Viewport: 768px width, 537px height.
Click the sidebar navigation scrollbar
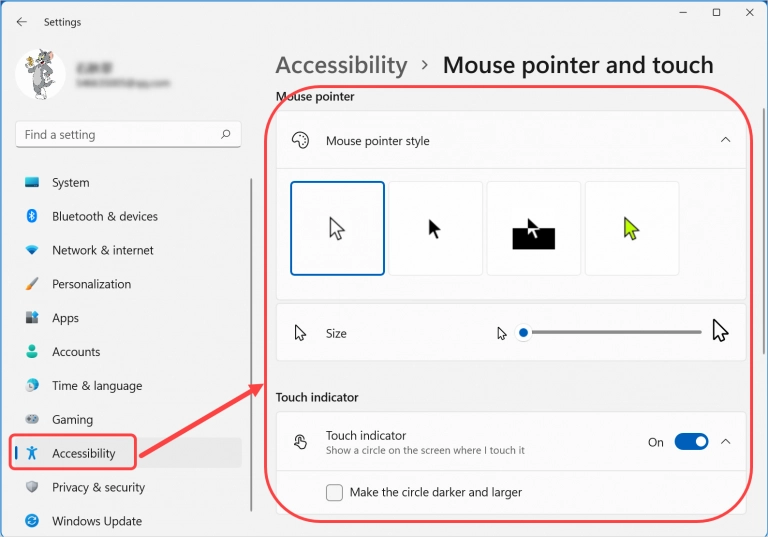click(251, 345)
